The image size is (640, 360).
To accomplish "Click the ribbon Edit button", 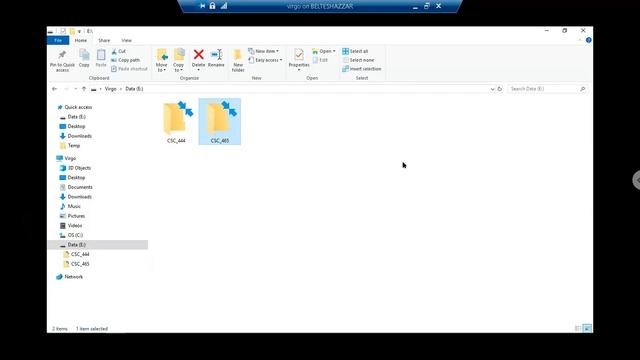I will (x=320, y=60).
